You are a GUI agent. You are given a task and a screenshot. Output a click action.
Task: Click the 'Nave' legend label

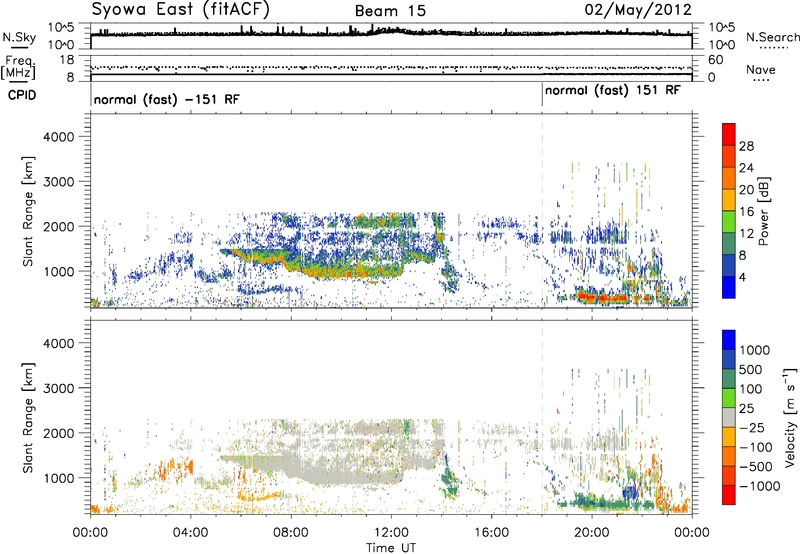tap(761, 70)
